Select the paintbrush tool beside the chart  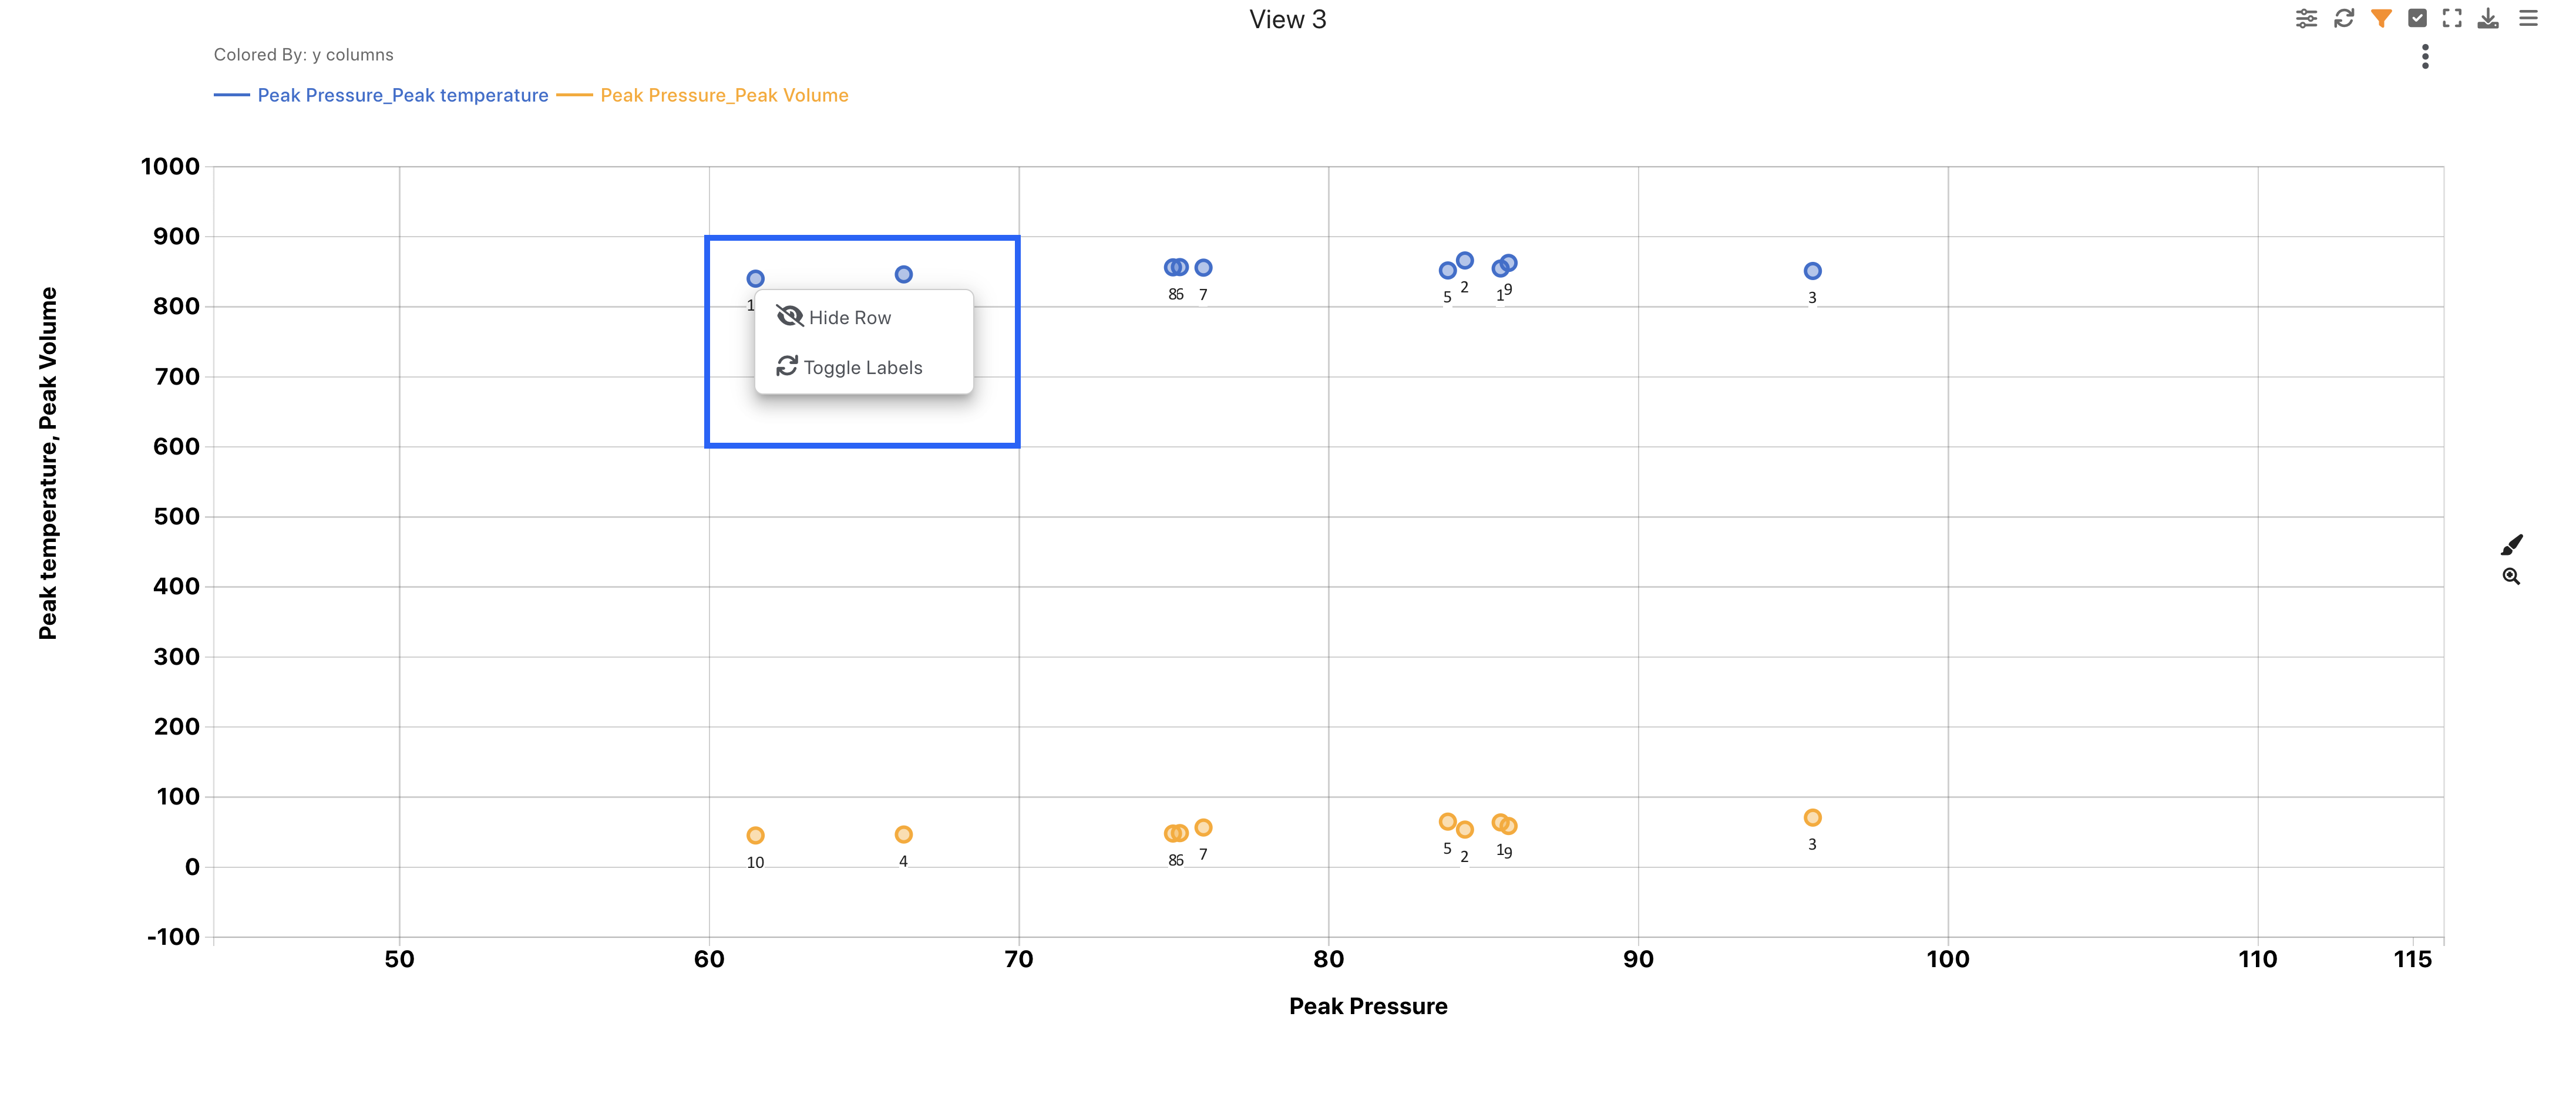(x=2511, y=545)
